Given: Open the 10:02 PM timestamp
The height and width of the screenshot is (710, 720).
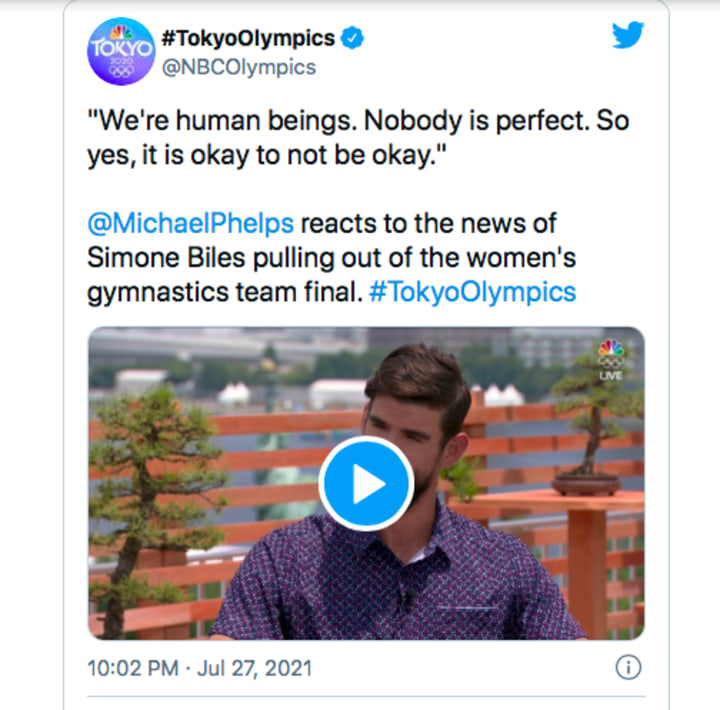Looking at the screenshot, I should coord(134,668).
